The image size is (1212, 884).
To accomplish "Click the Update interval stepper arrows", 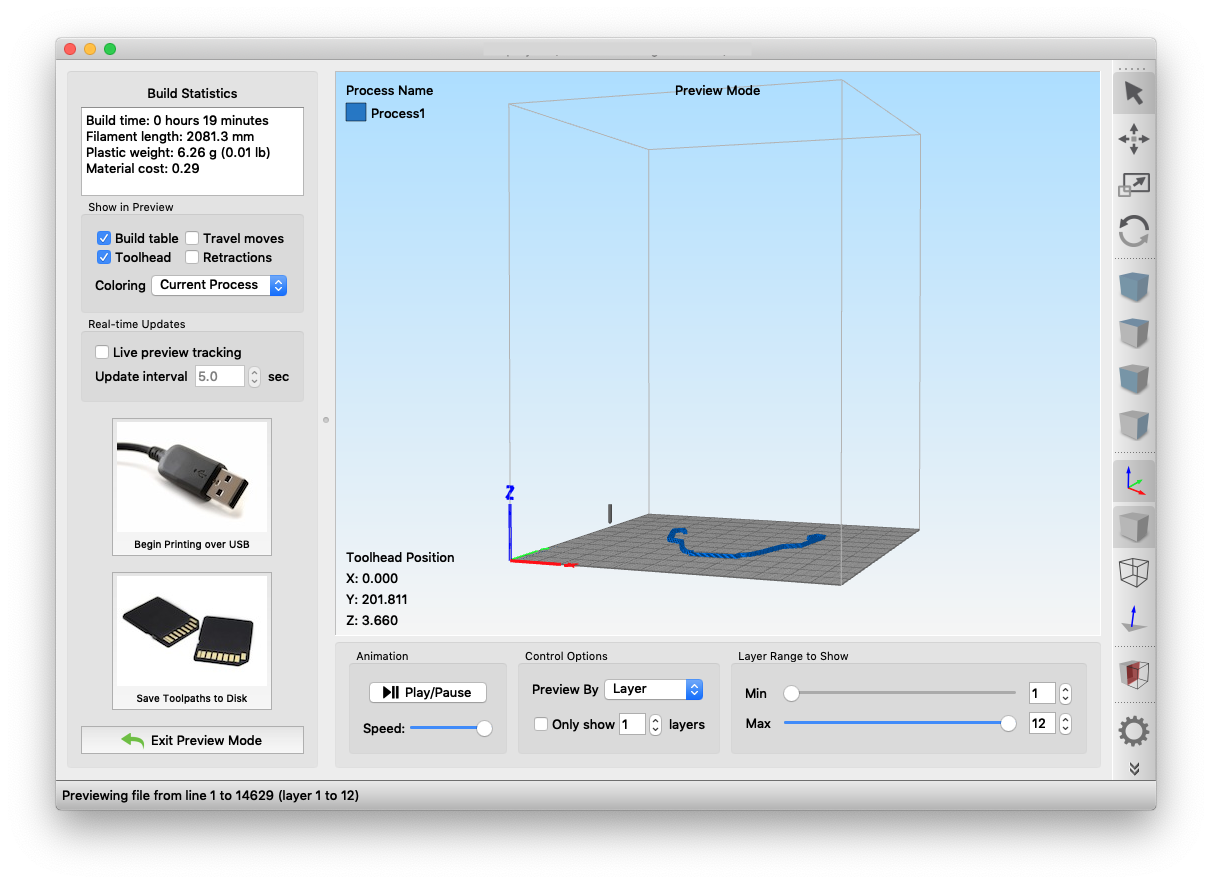I will 254,376.
